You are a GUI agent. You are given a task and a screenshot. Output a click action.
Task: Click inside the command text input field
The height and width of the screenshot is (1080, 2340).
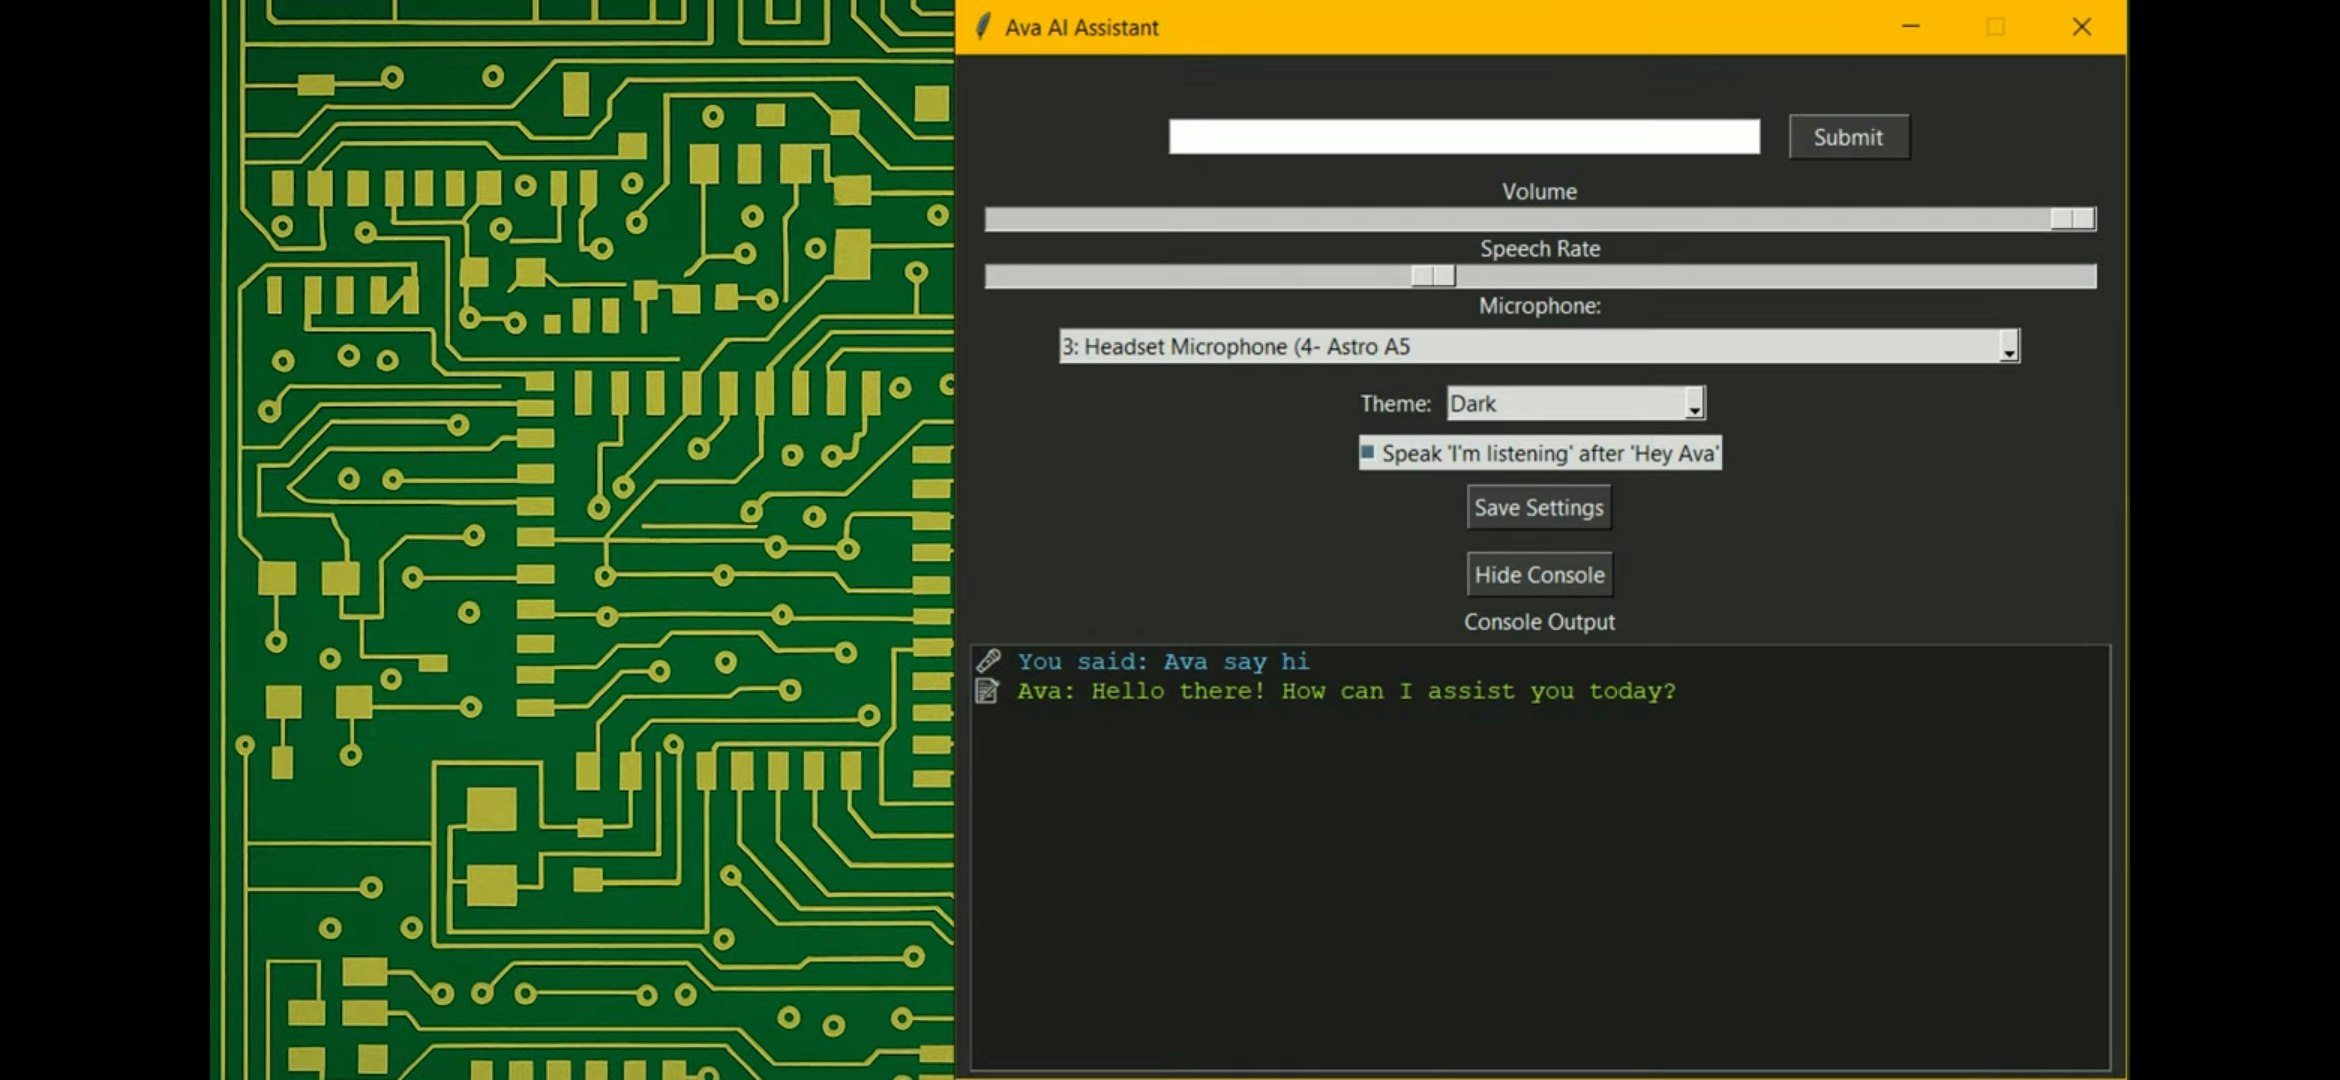1465,136
